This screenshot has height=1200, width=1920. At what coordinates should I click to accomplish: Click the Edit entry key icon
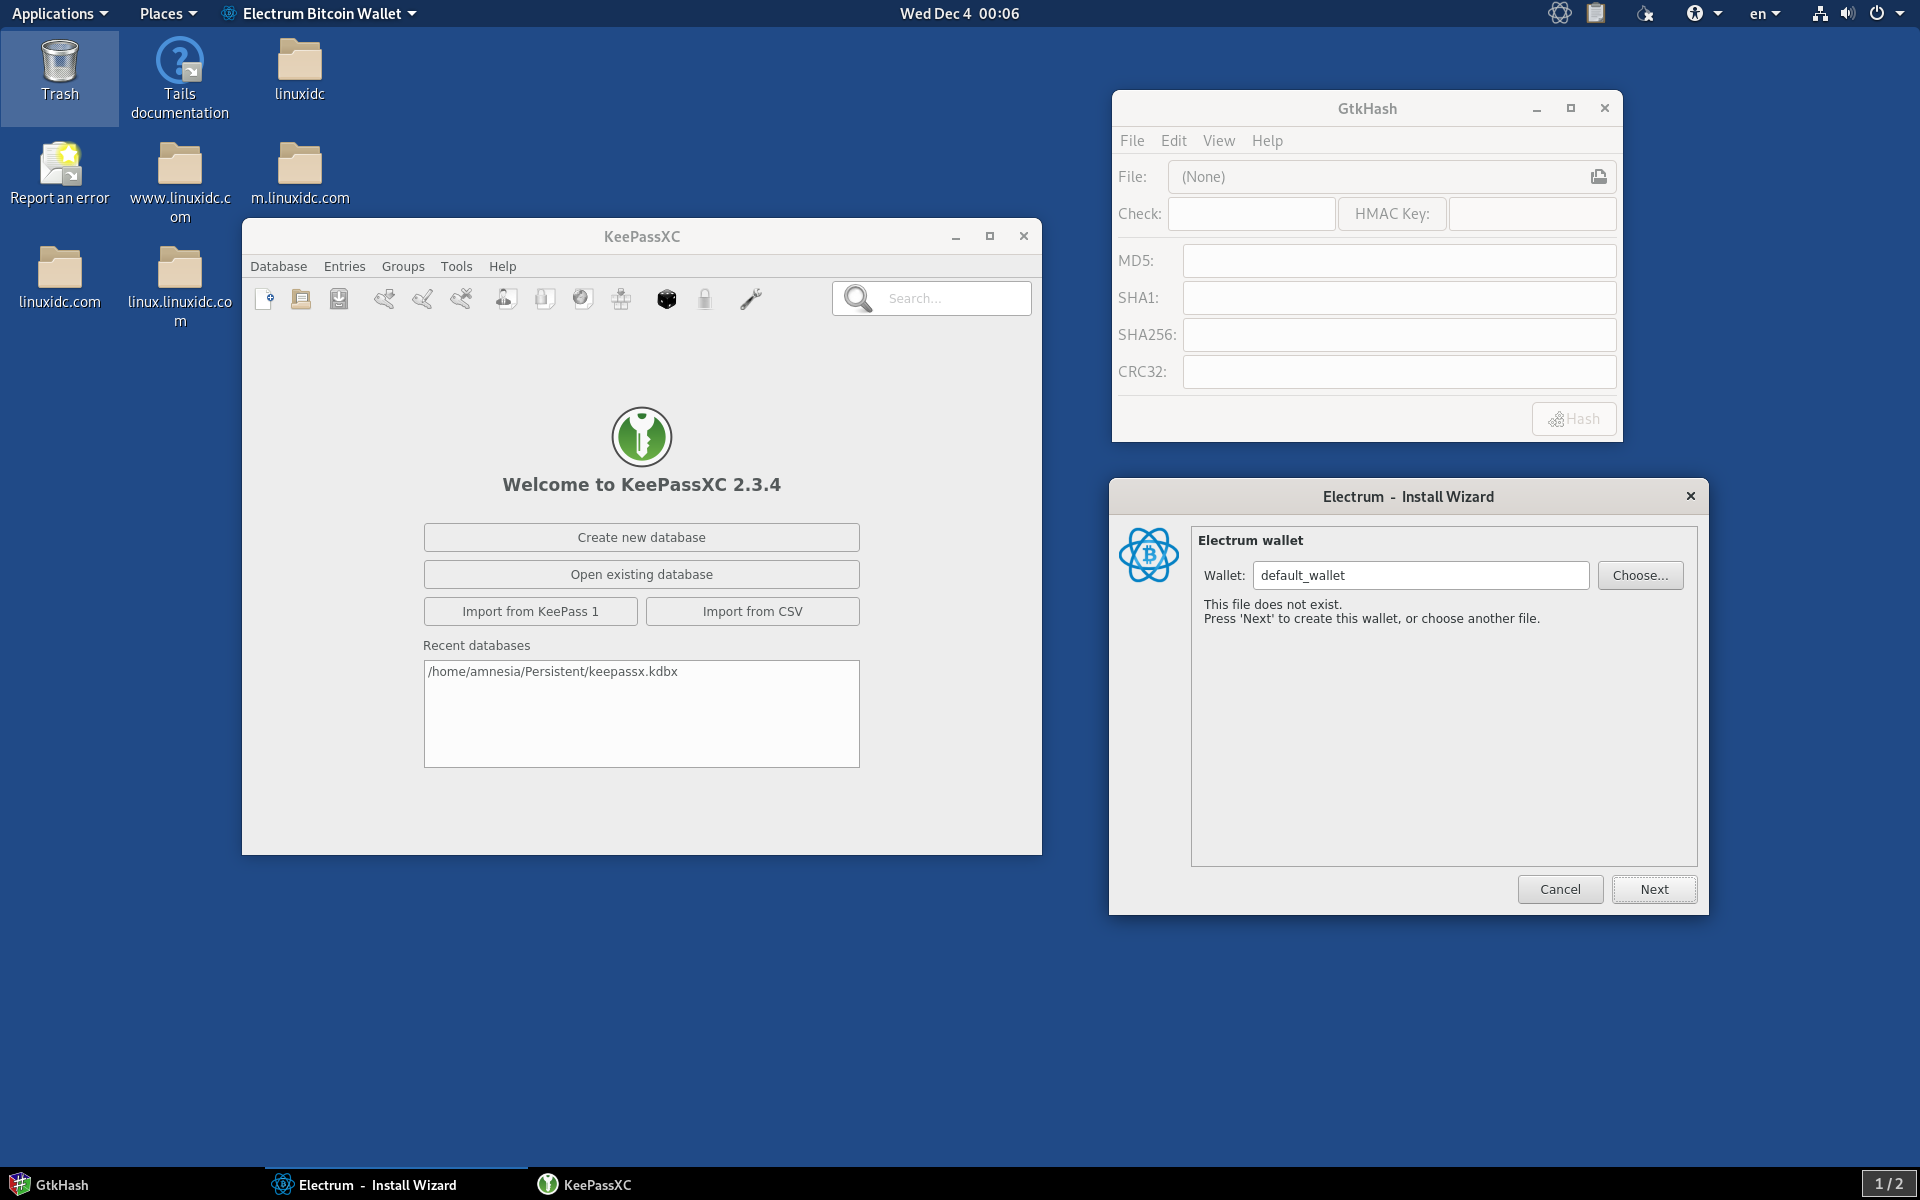click(x=422, y=299)
